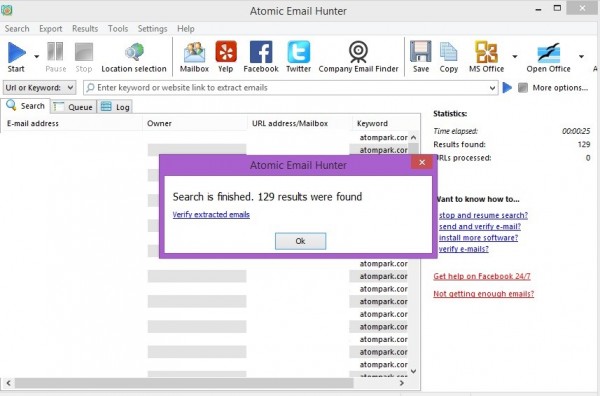Open the Help menu
Image resolution: width=600 pixels, height=396 pixels.
(x=186, y=29)
